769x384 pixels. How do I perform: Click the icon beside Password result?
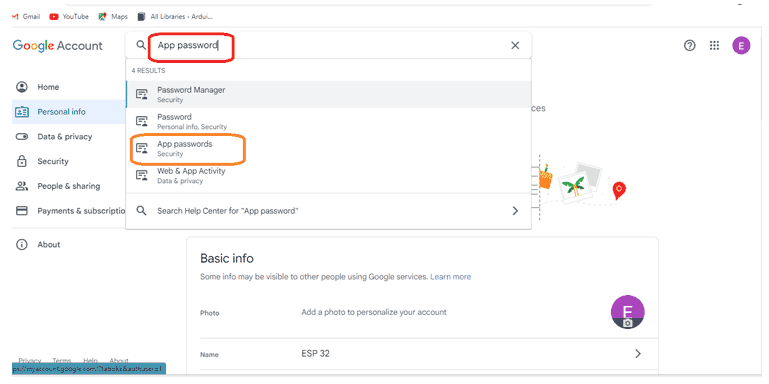142,121
